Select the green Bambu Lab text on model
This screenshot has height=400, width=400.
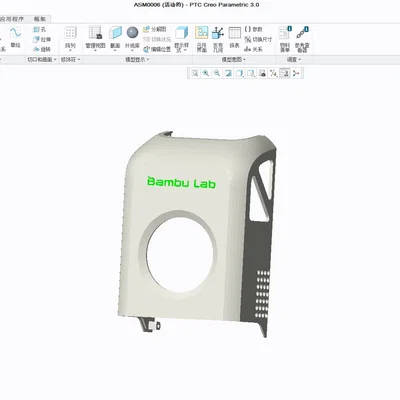(182, 182)
